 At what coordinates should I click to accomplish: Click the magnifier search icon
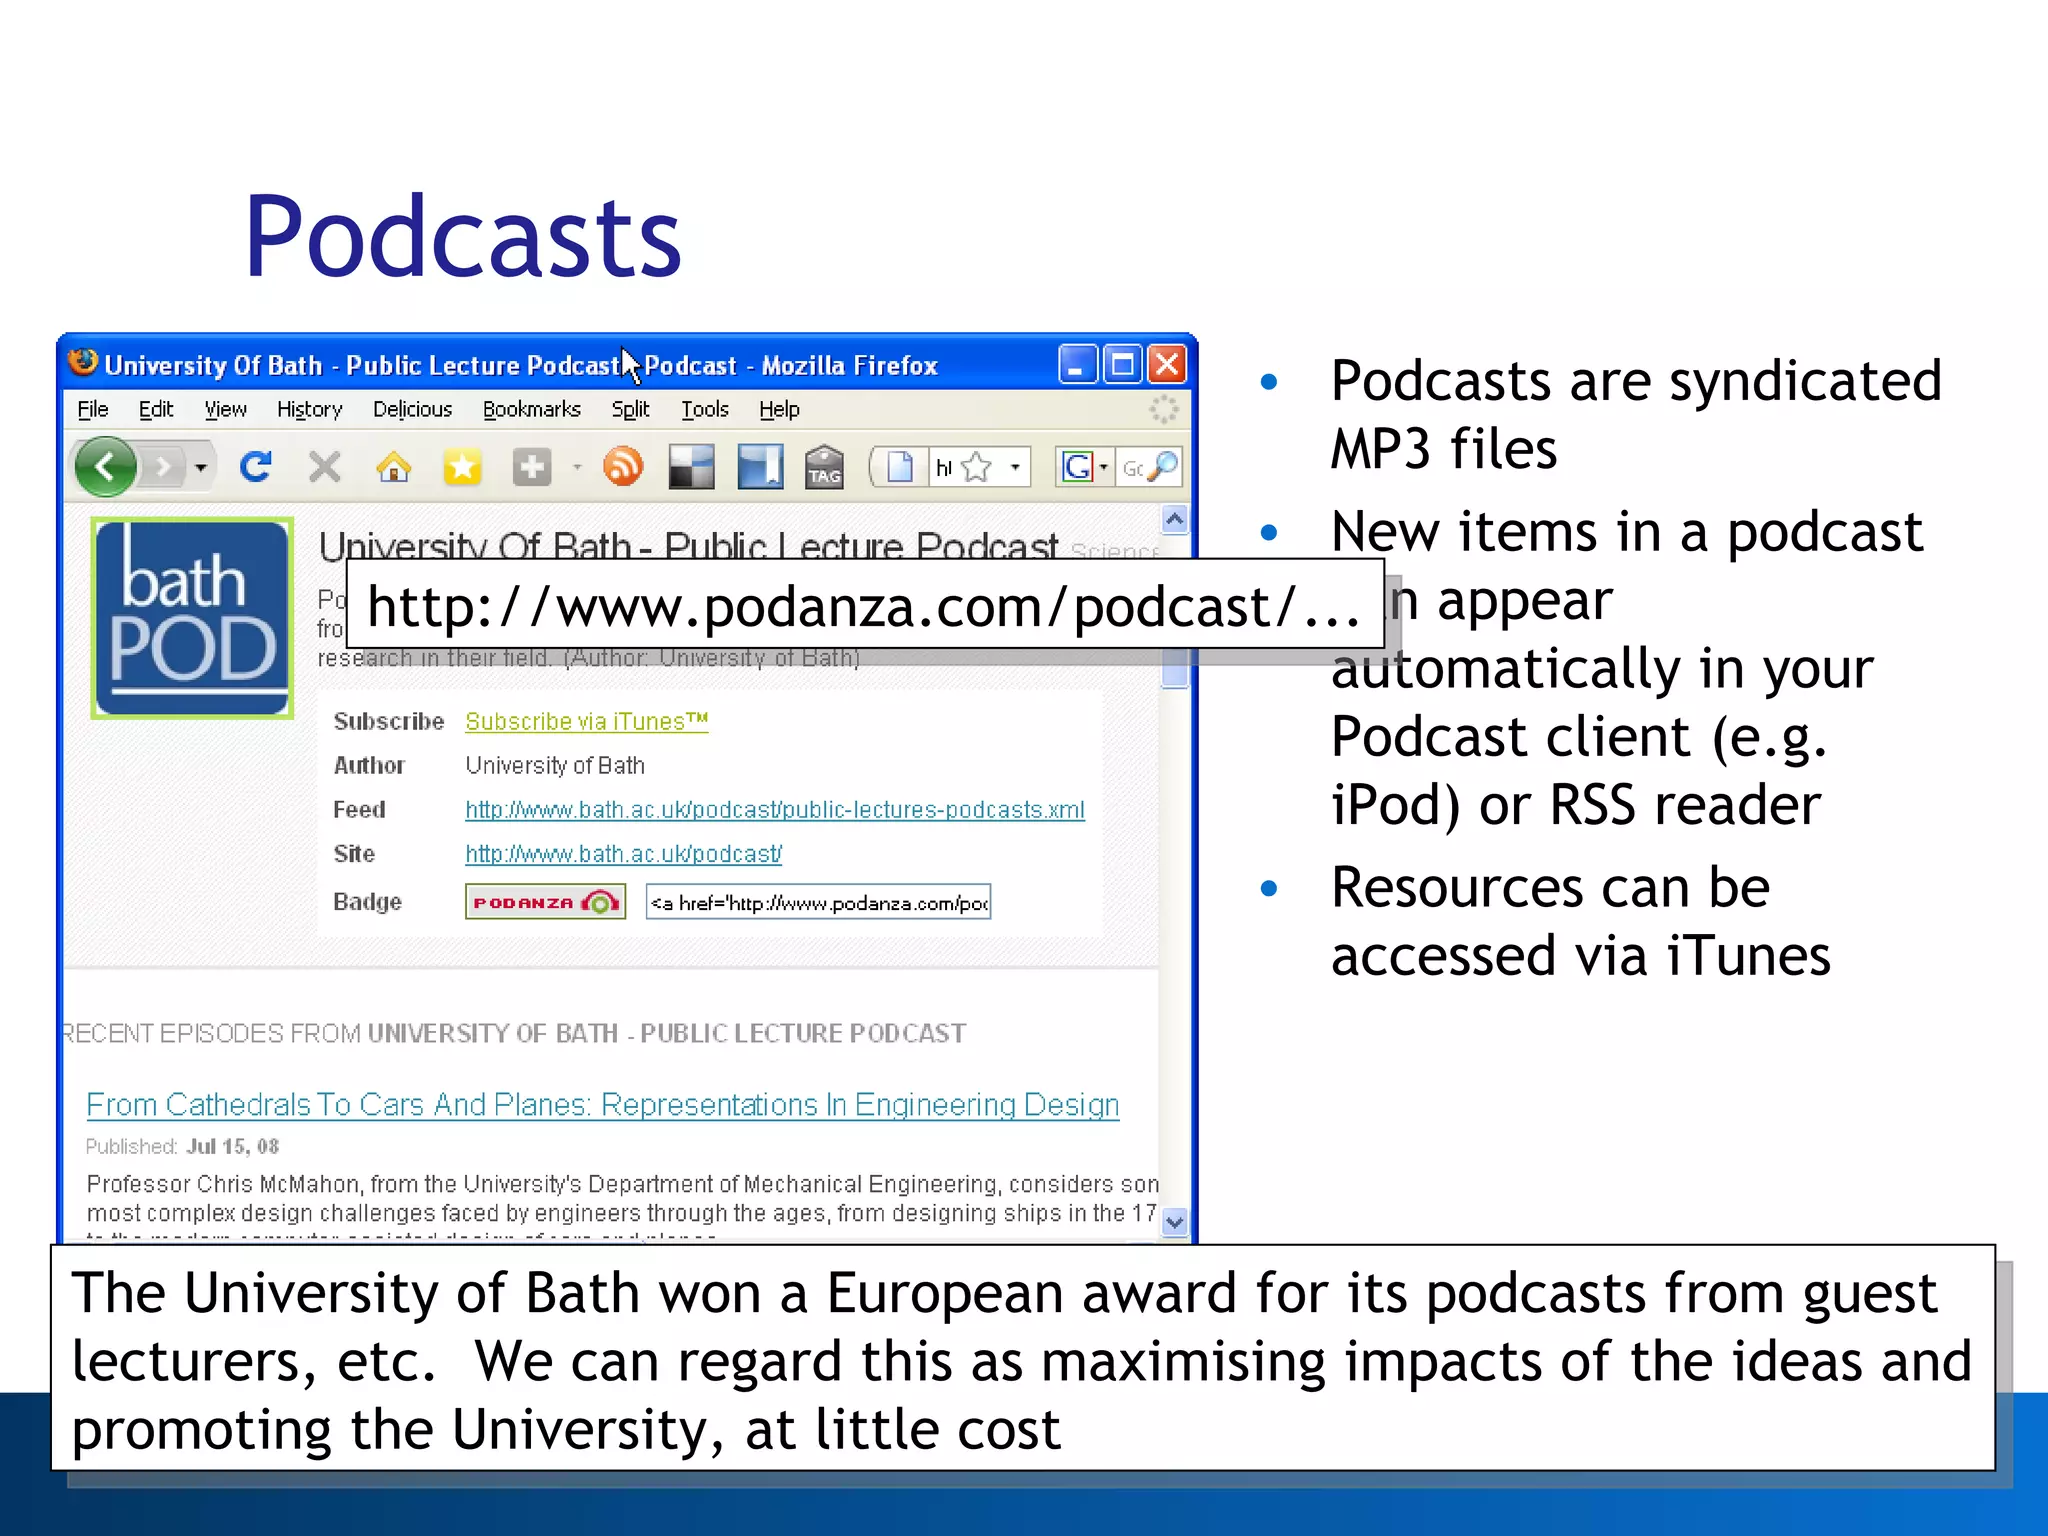1163,467
